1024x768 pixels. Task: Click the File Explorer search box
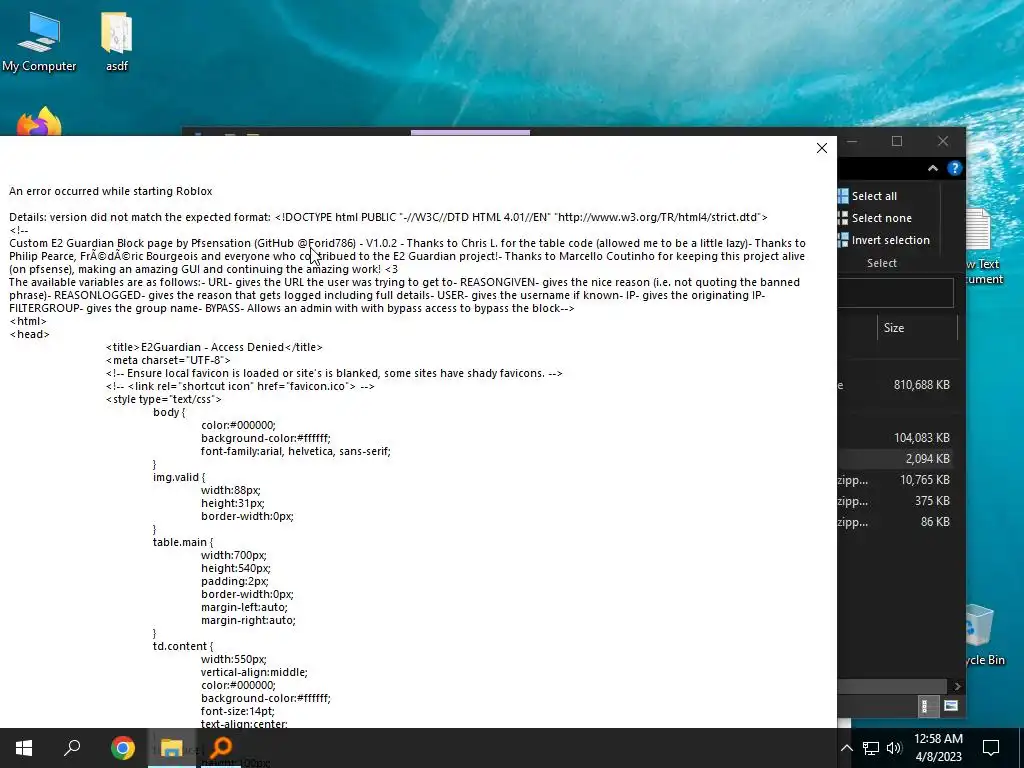click(x=895, y=294)
